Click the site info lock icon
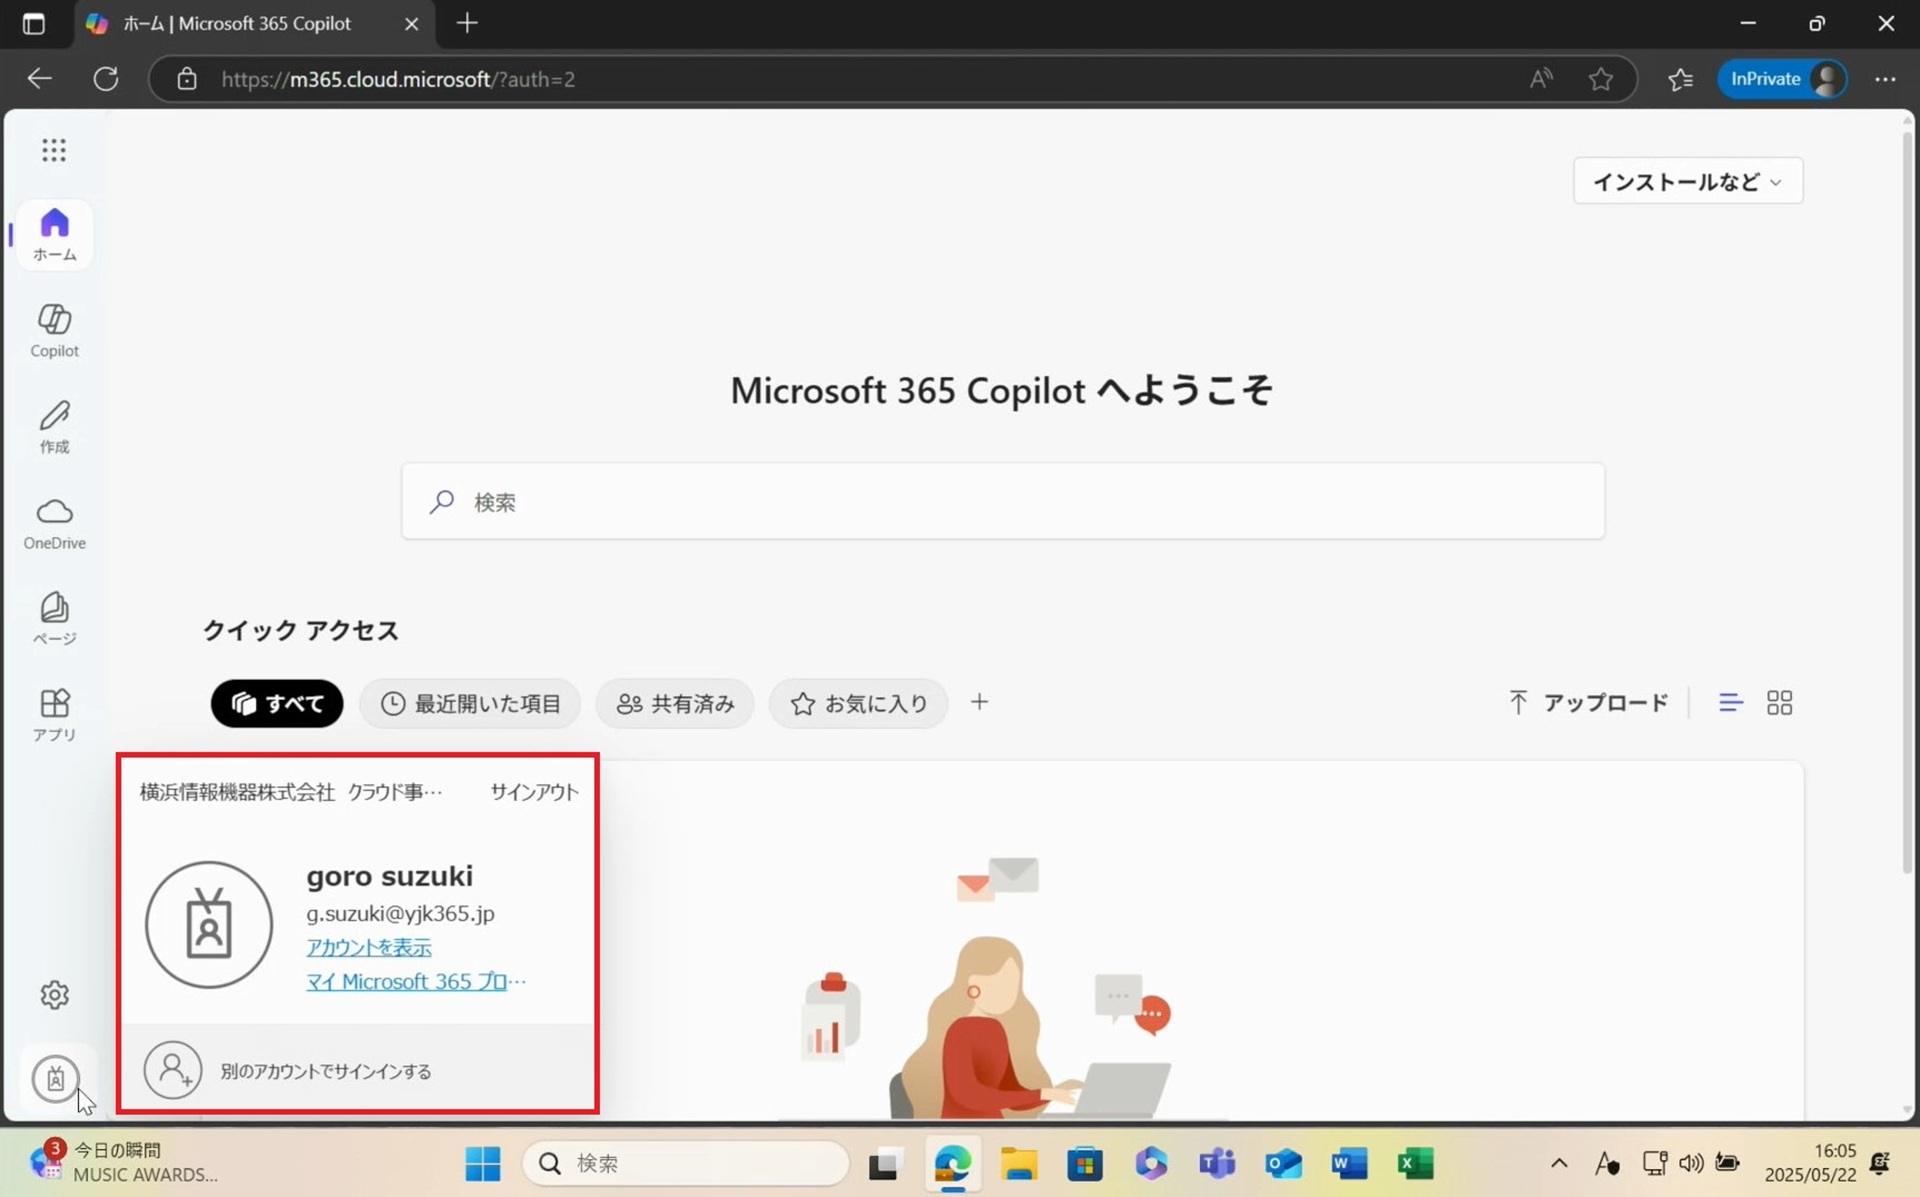The image size is (1920, 1197). point(187,79)
